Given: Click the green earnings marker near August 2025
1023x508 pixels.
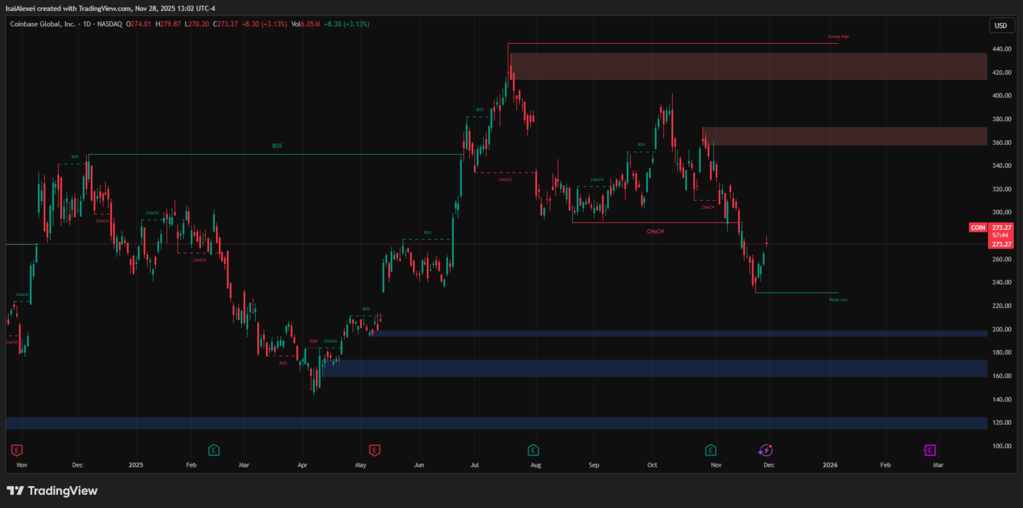Looking at the screenshot, I should pos(533,450).
